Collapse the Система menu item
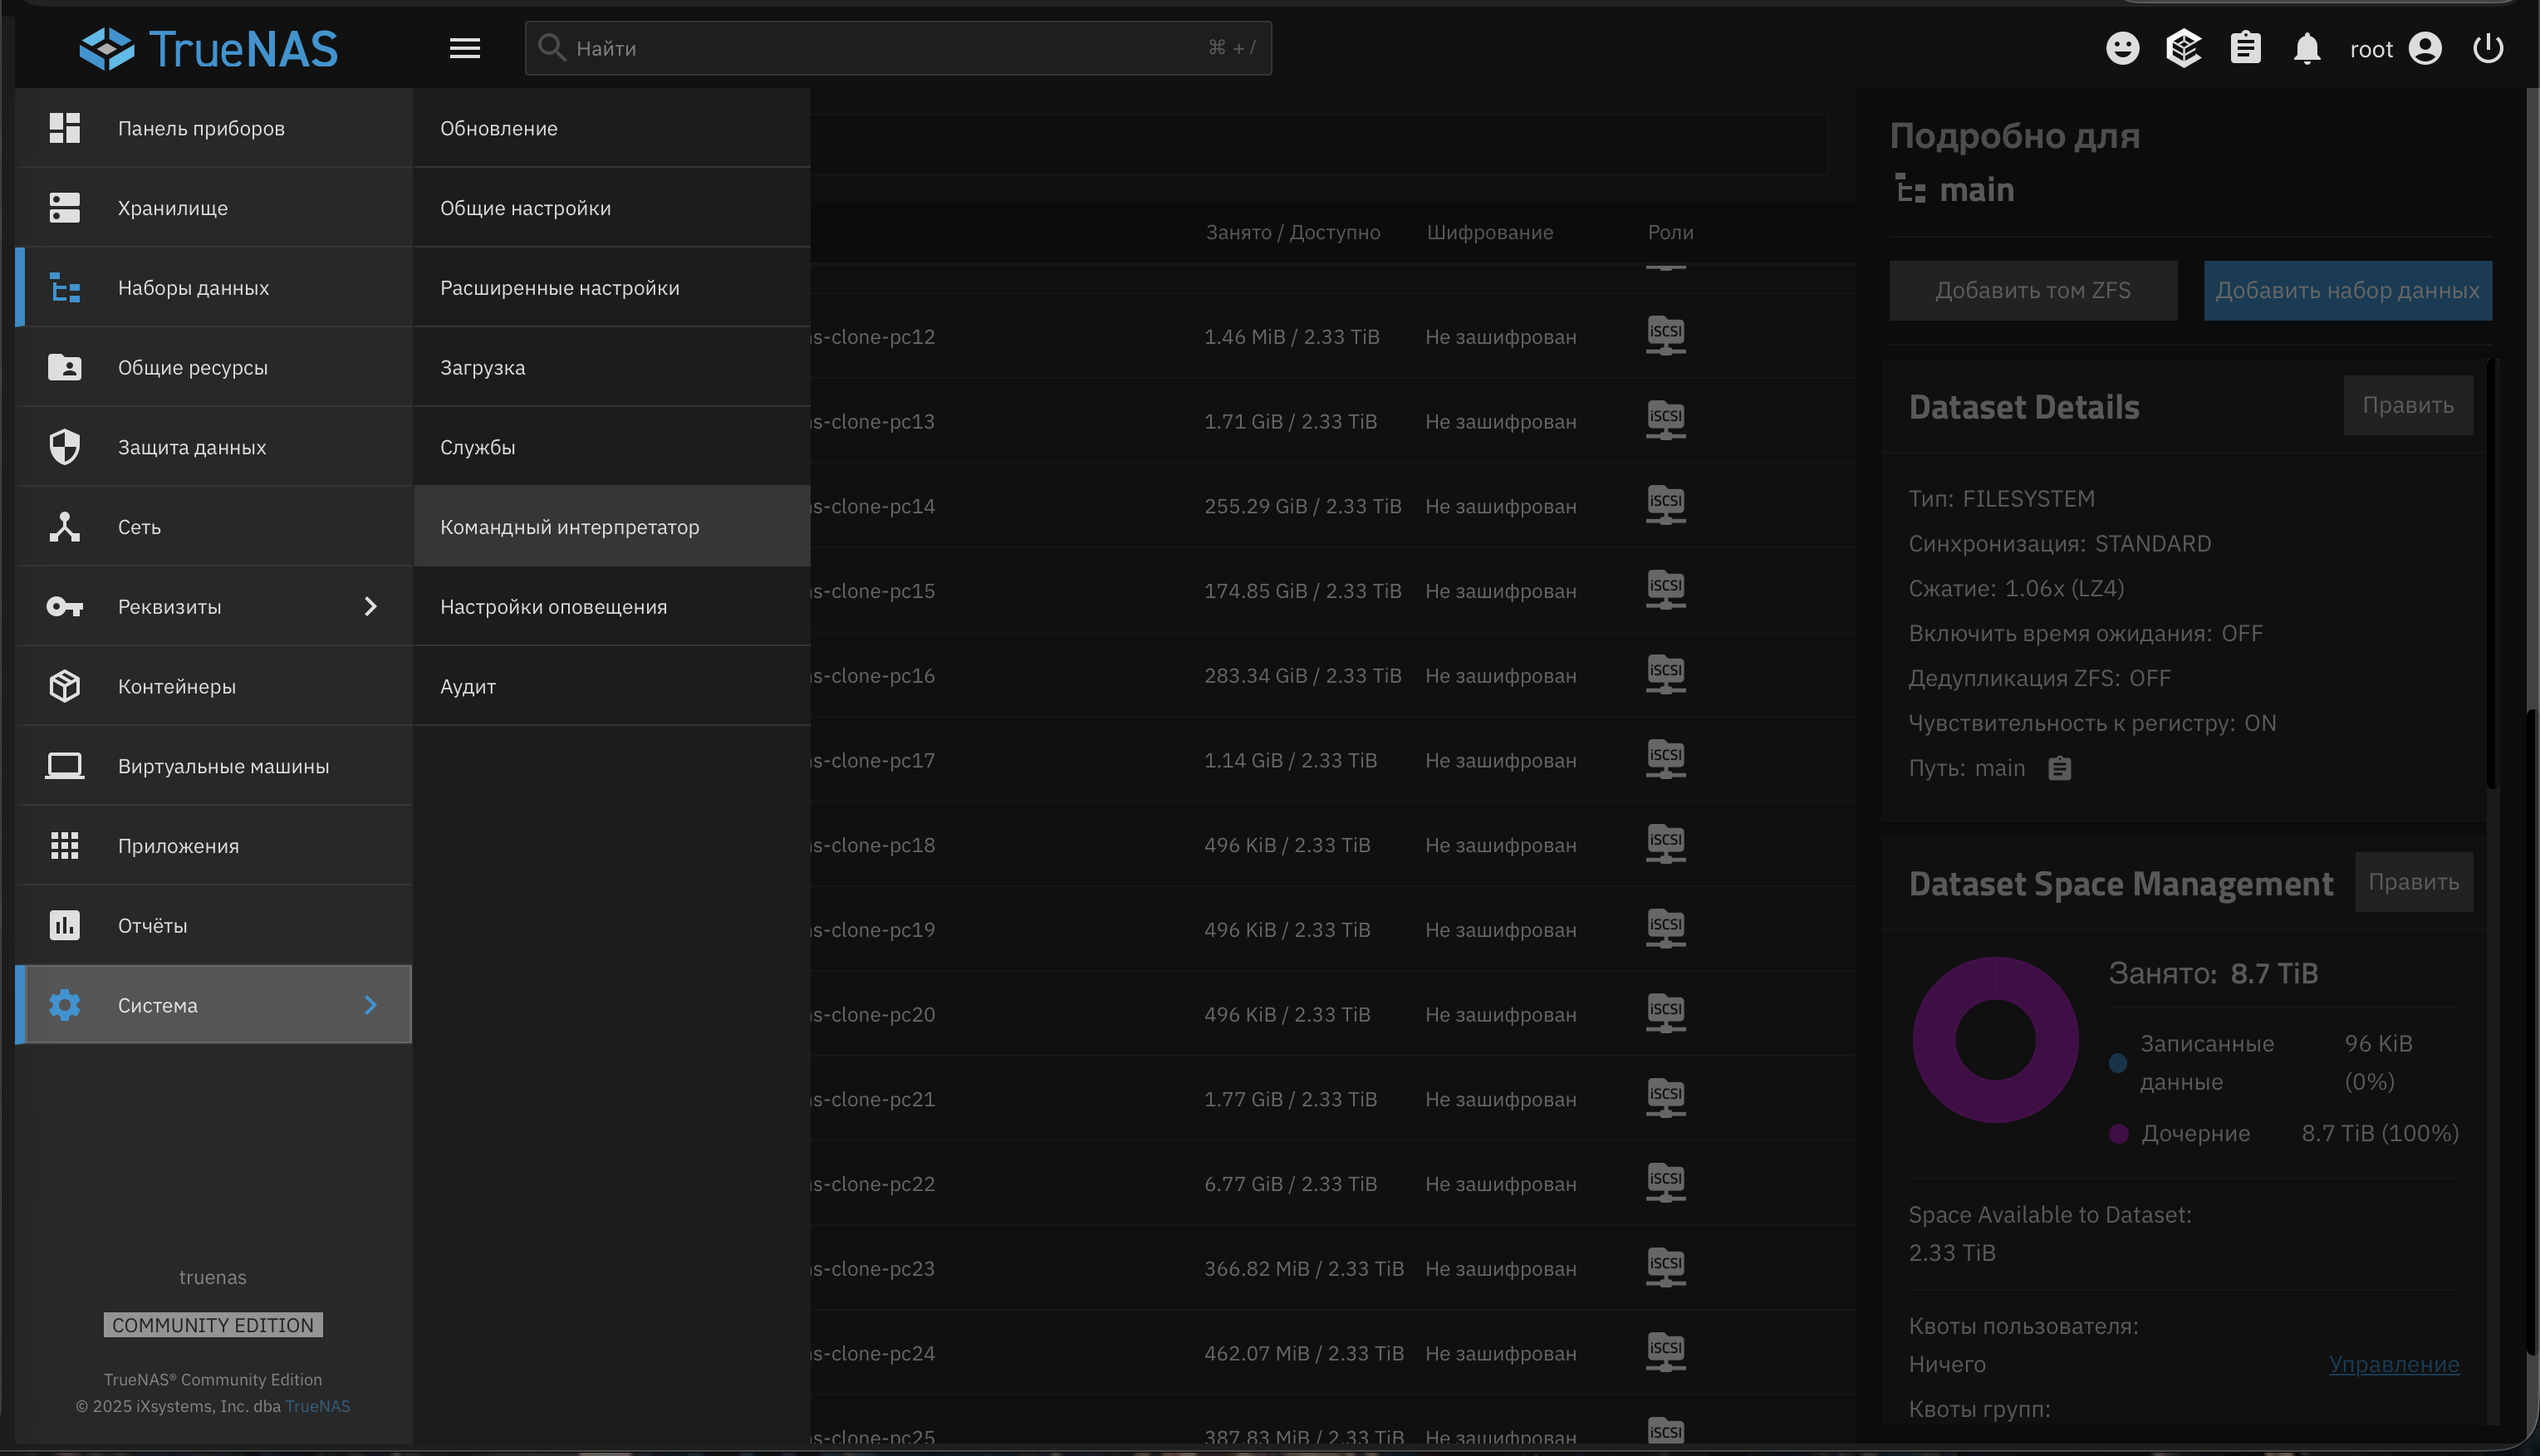Screen dimensions: 2540x1456 [x=213, y=1004]
